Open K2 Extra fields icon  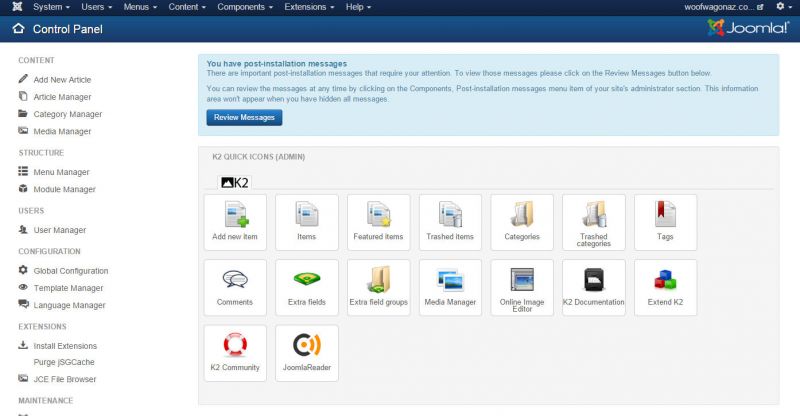pyautogui.click(x=307, y=287)
